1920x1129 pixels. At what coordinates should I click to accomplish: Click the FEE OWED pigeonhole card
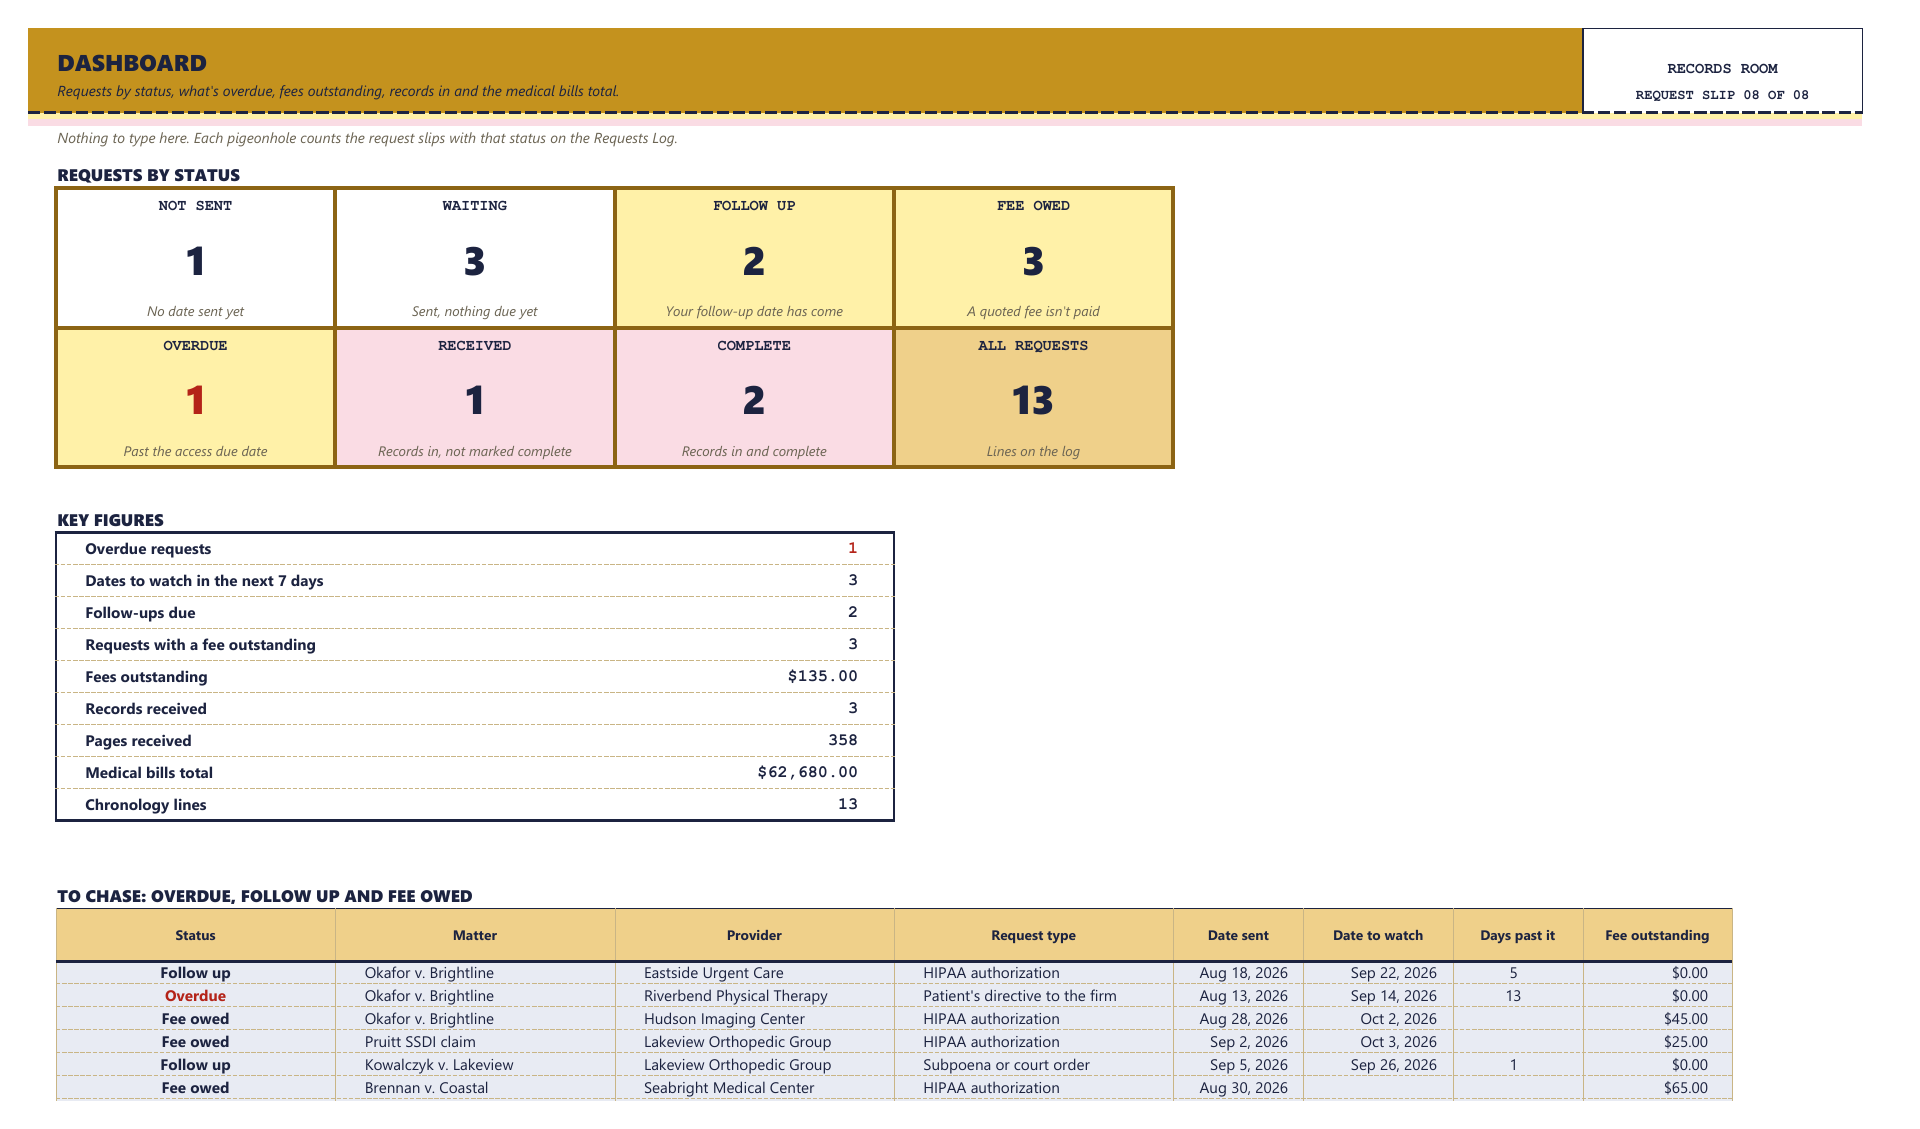[1033, 258]
